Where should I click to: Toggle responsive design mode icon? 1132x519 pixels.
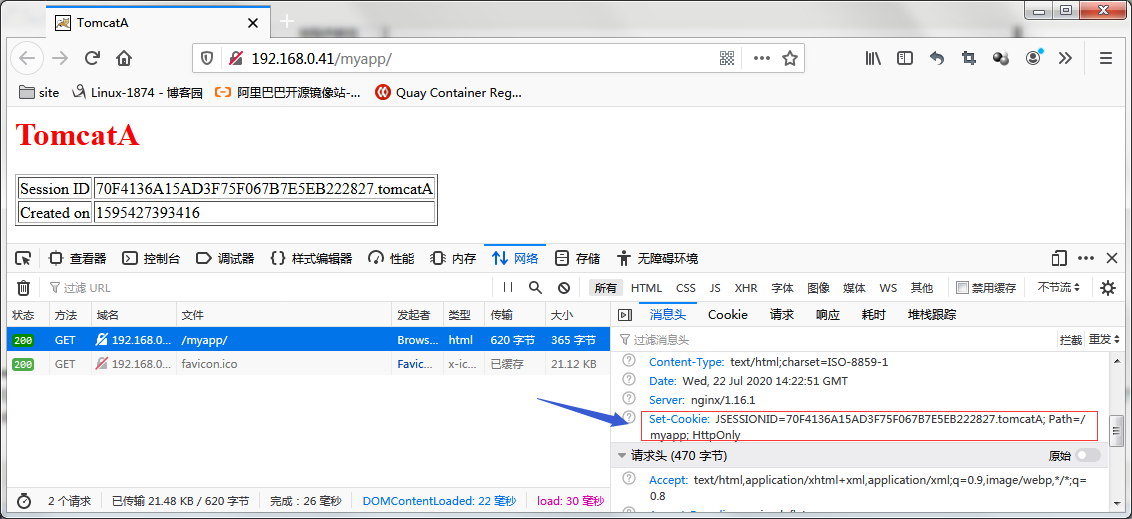[x=1059, y=258]
